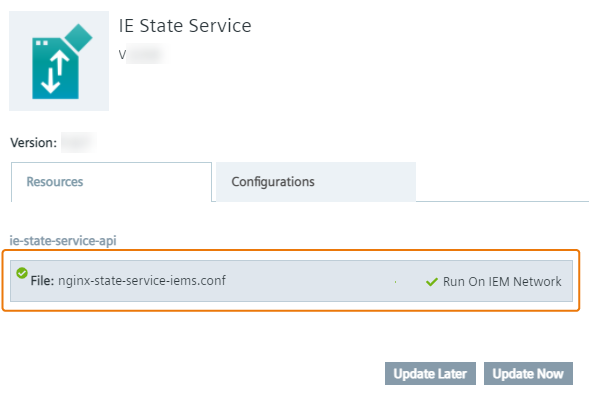
Task: Click the tiny green dot in file row
Action: click(396, 282)
